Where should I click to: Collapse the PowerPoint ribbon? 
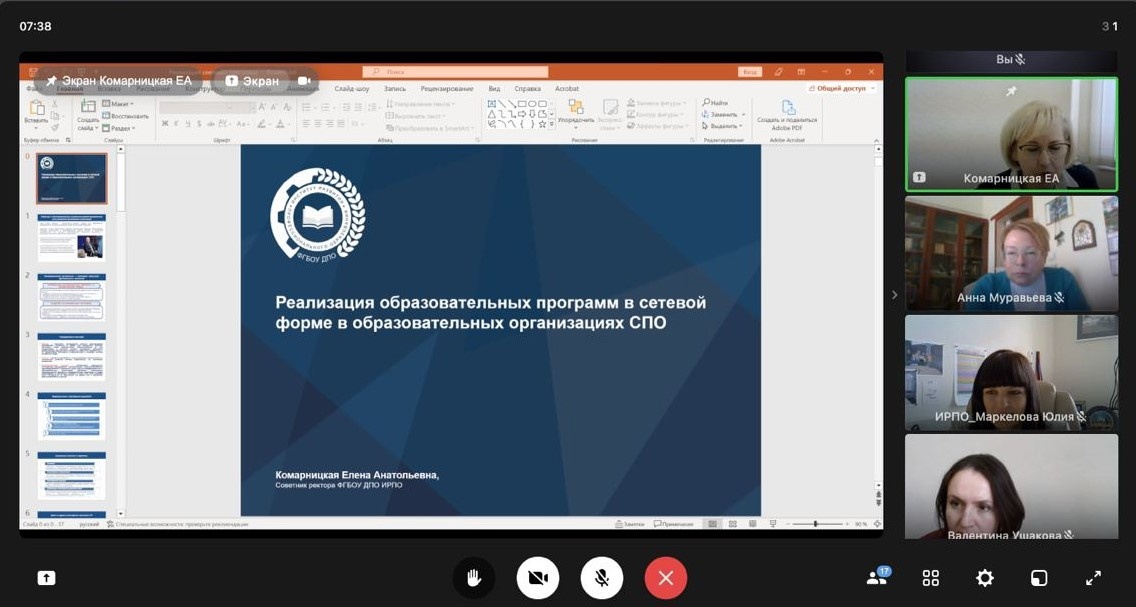876,140
